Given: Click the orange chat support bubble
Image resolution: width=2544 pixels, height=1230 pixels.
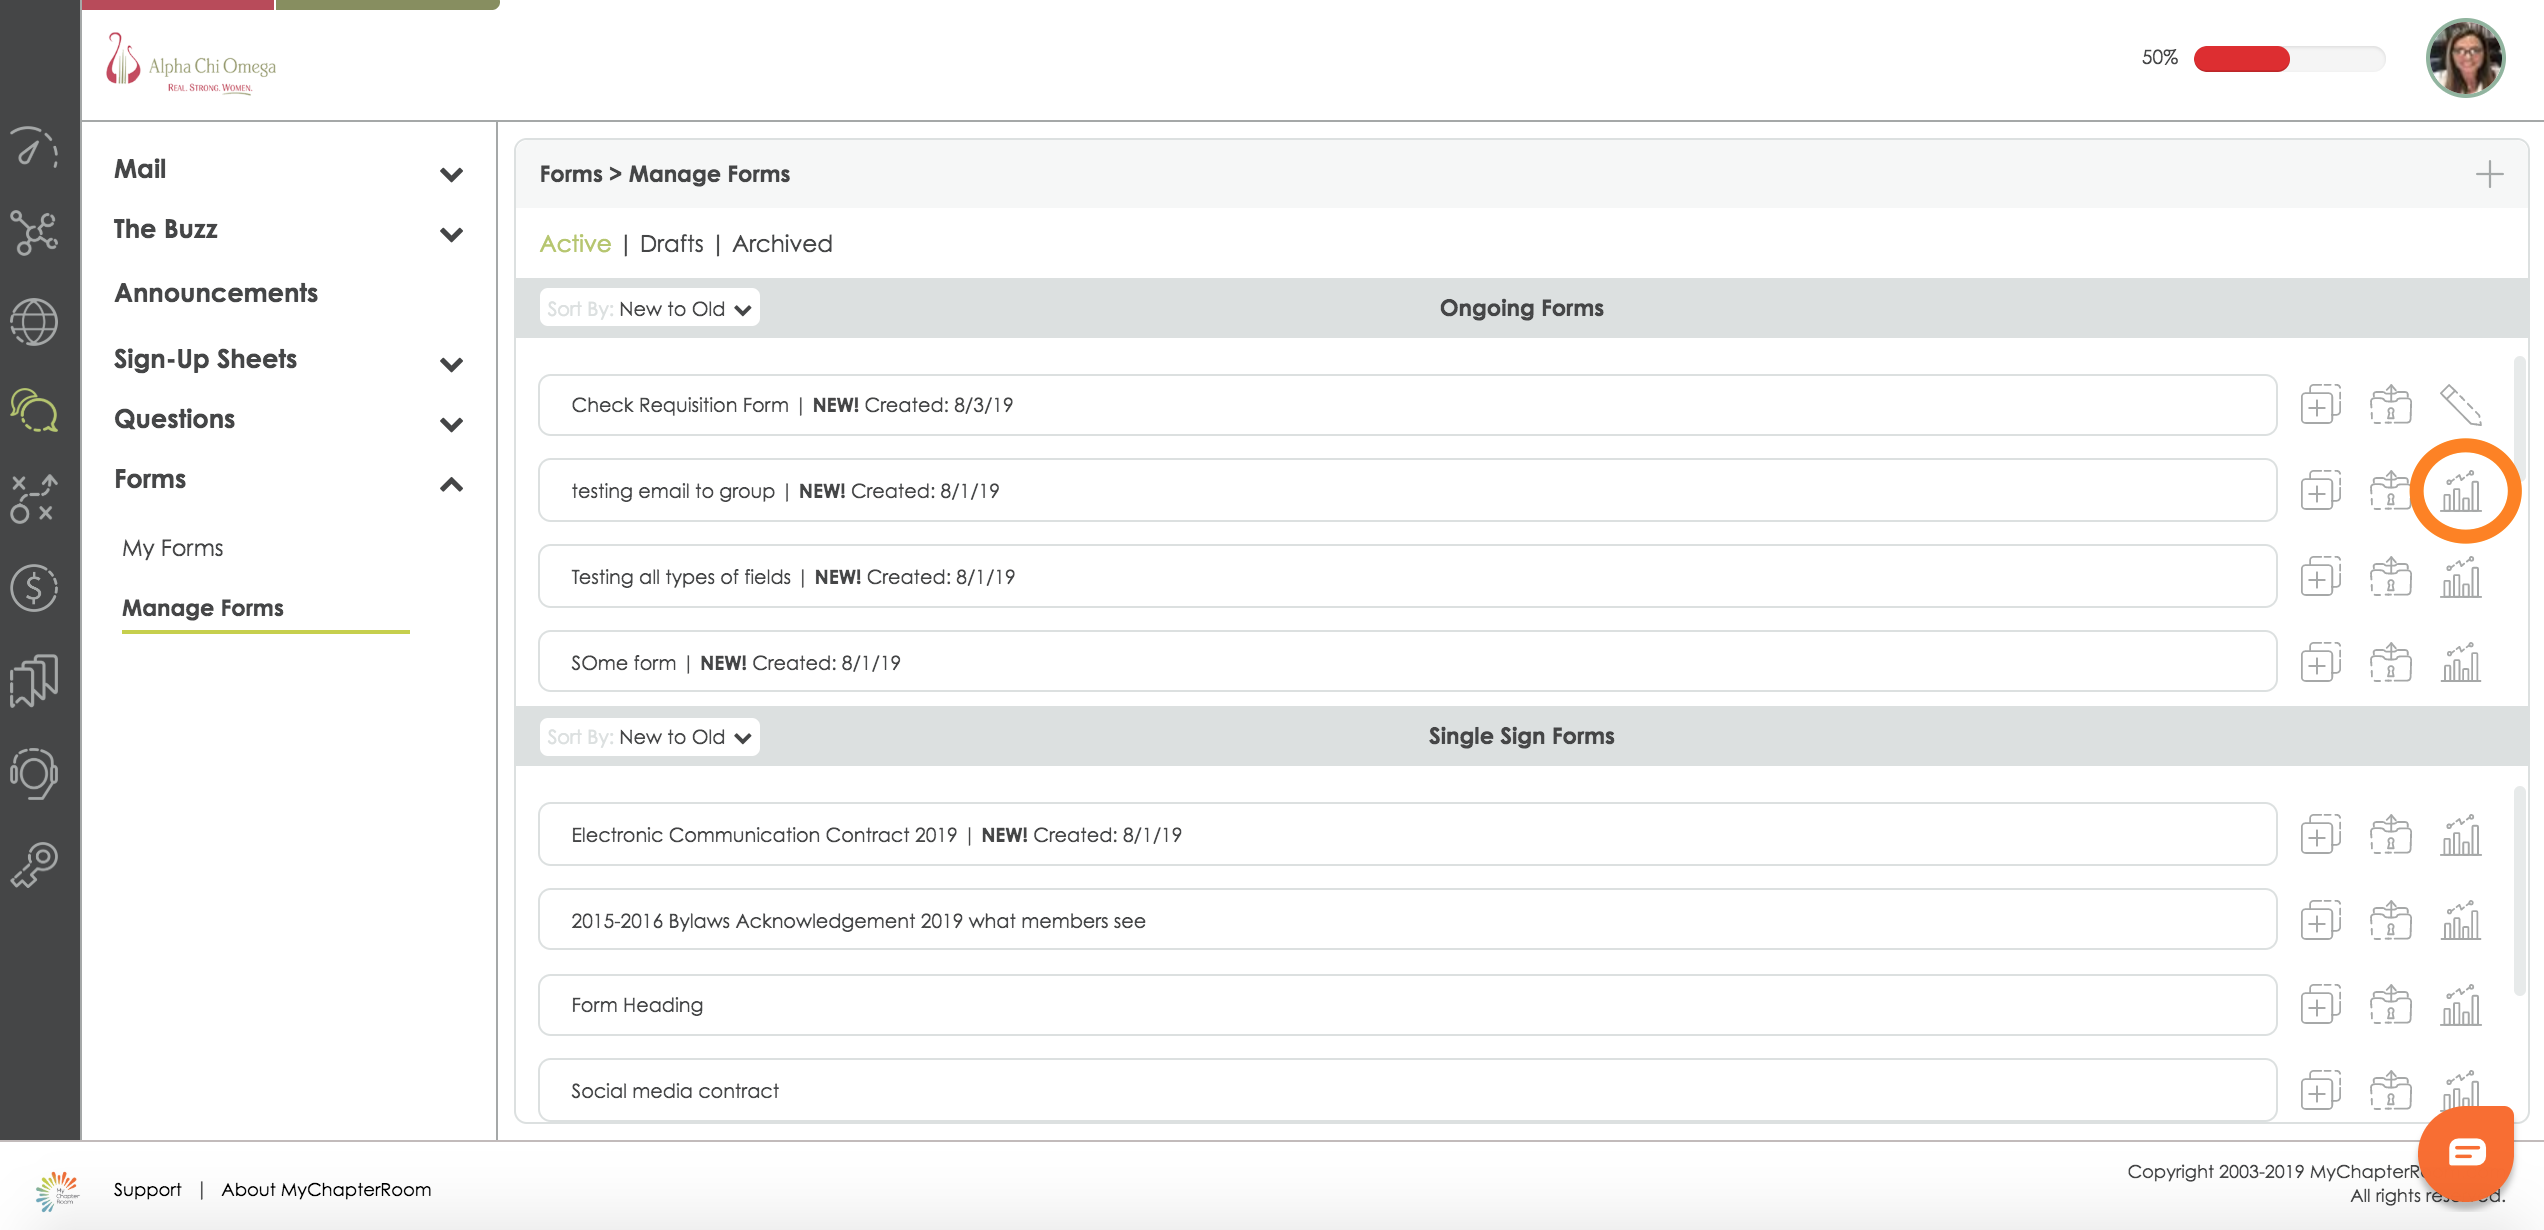Looking at the screenshot, I should tap(2466, 1153).
